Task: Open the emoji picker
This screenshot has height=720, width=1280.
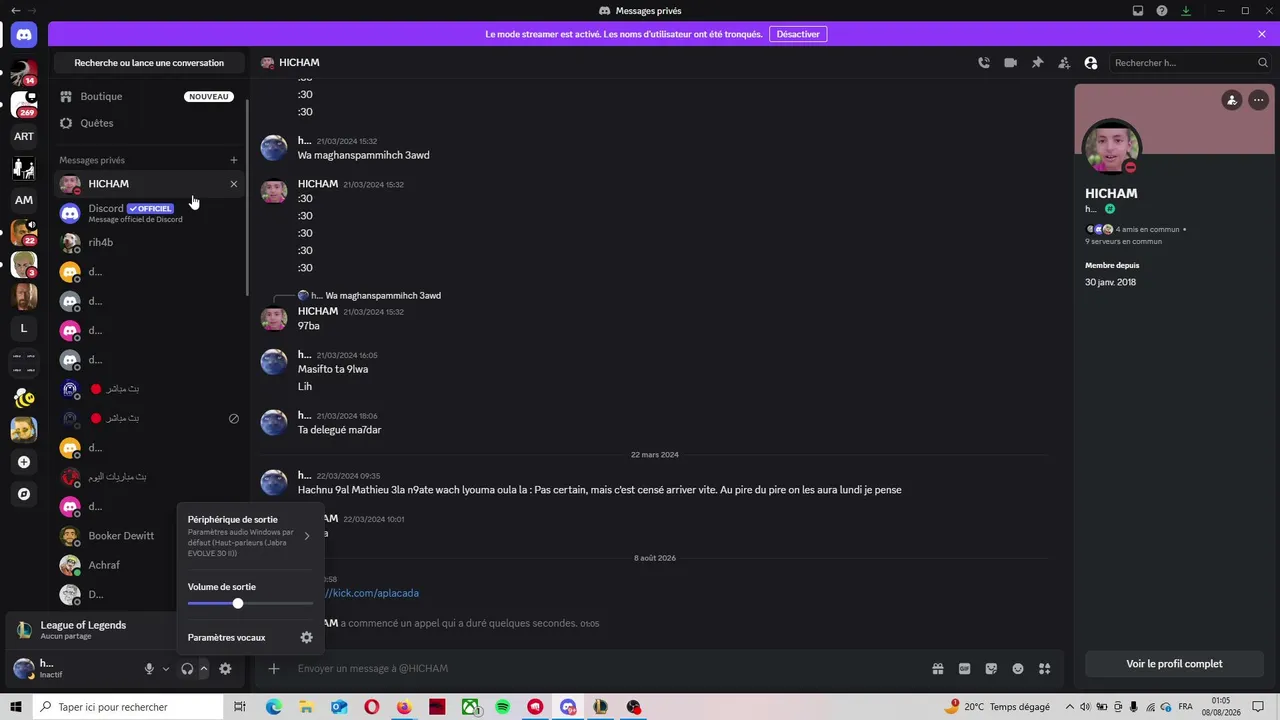Action: [1018, 669]
